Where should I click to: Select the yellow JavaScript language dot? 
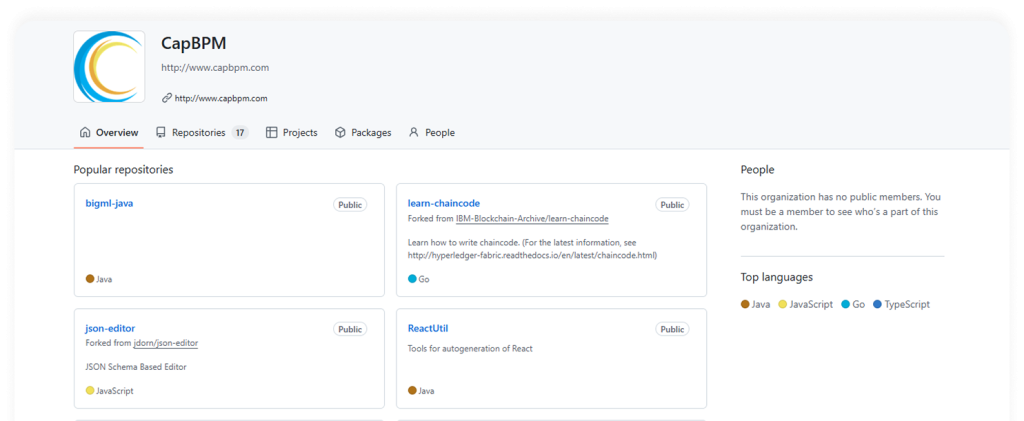(x=782, y=304)
